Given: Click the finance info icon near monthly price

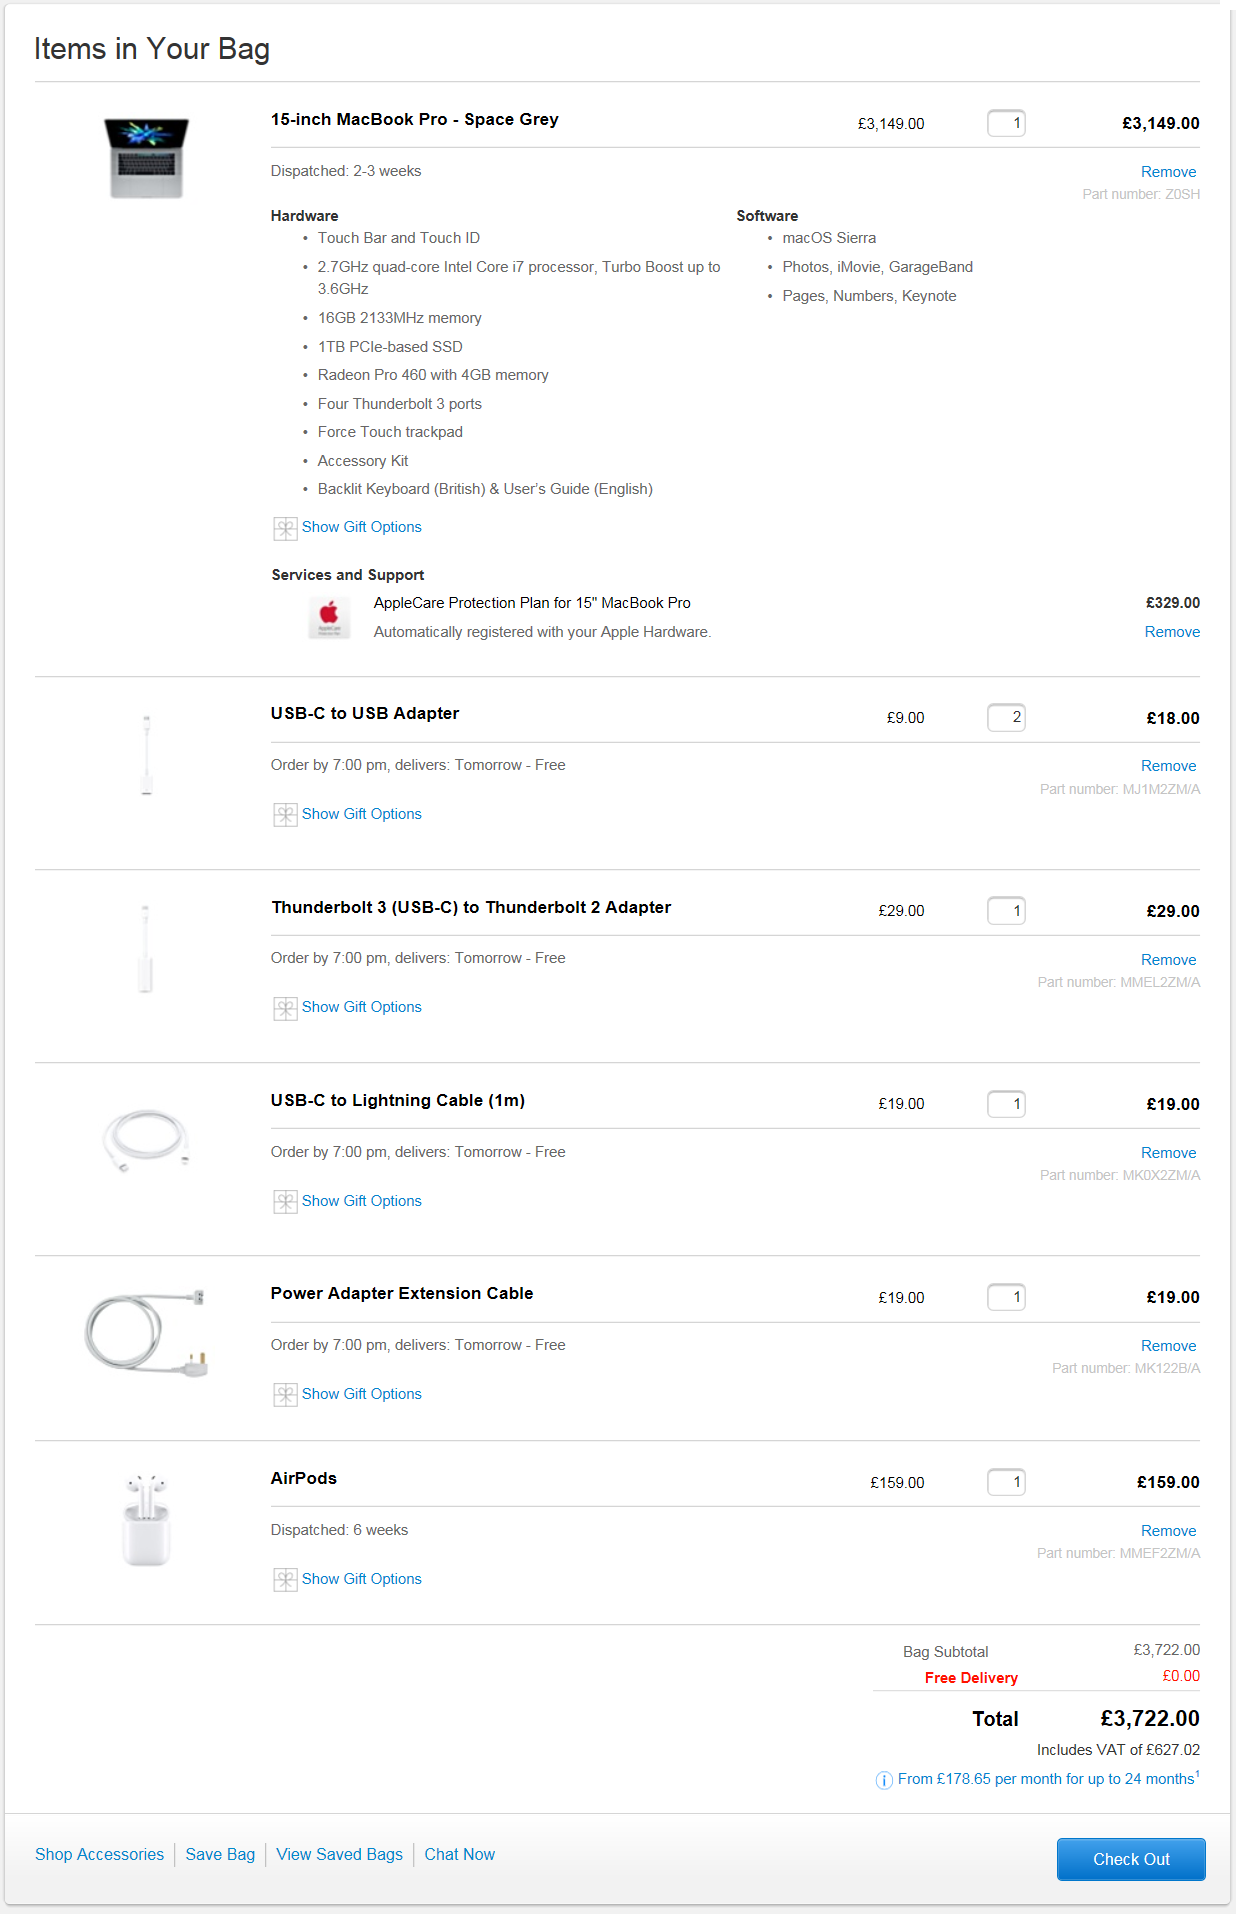Looking at the screenshot, I should coord(884,1780).
